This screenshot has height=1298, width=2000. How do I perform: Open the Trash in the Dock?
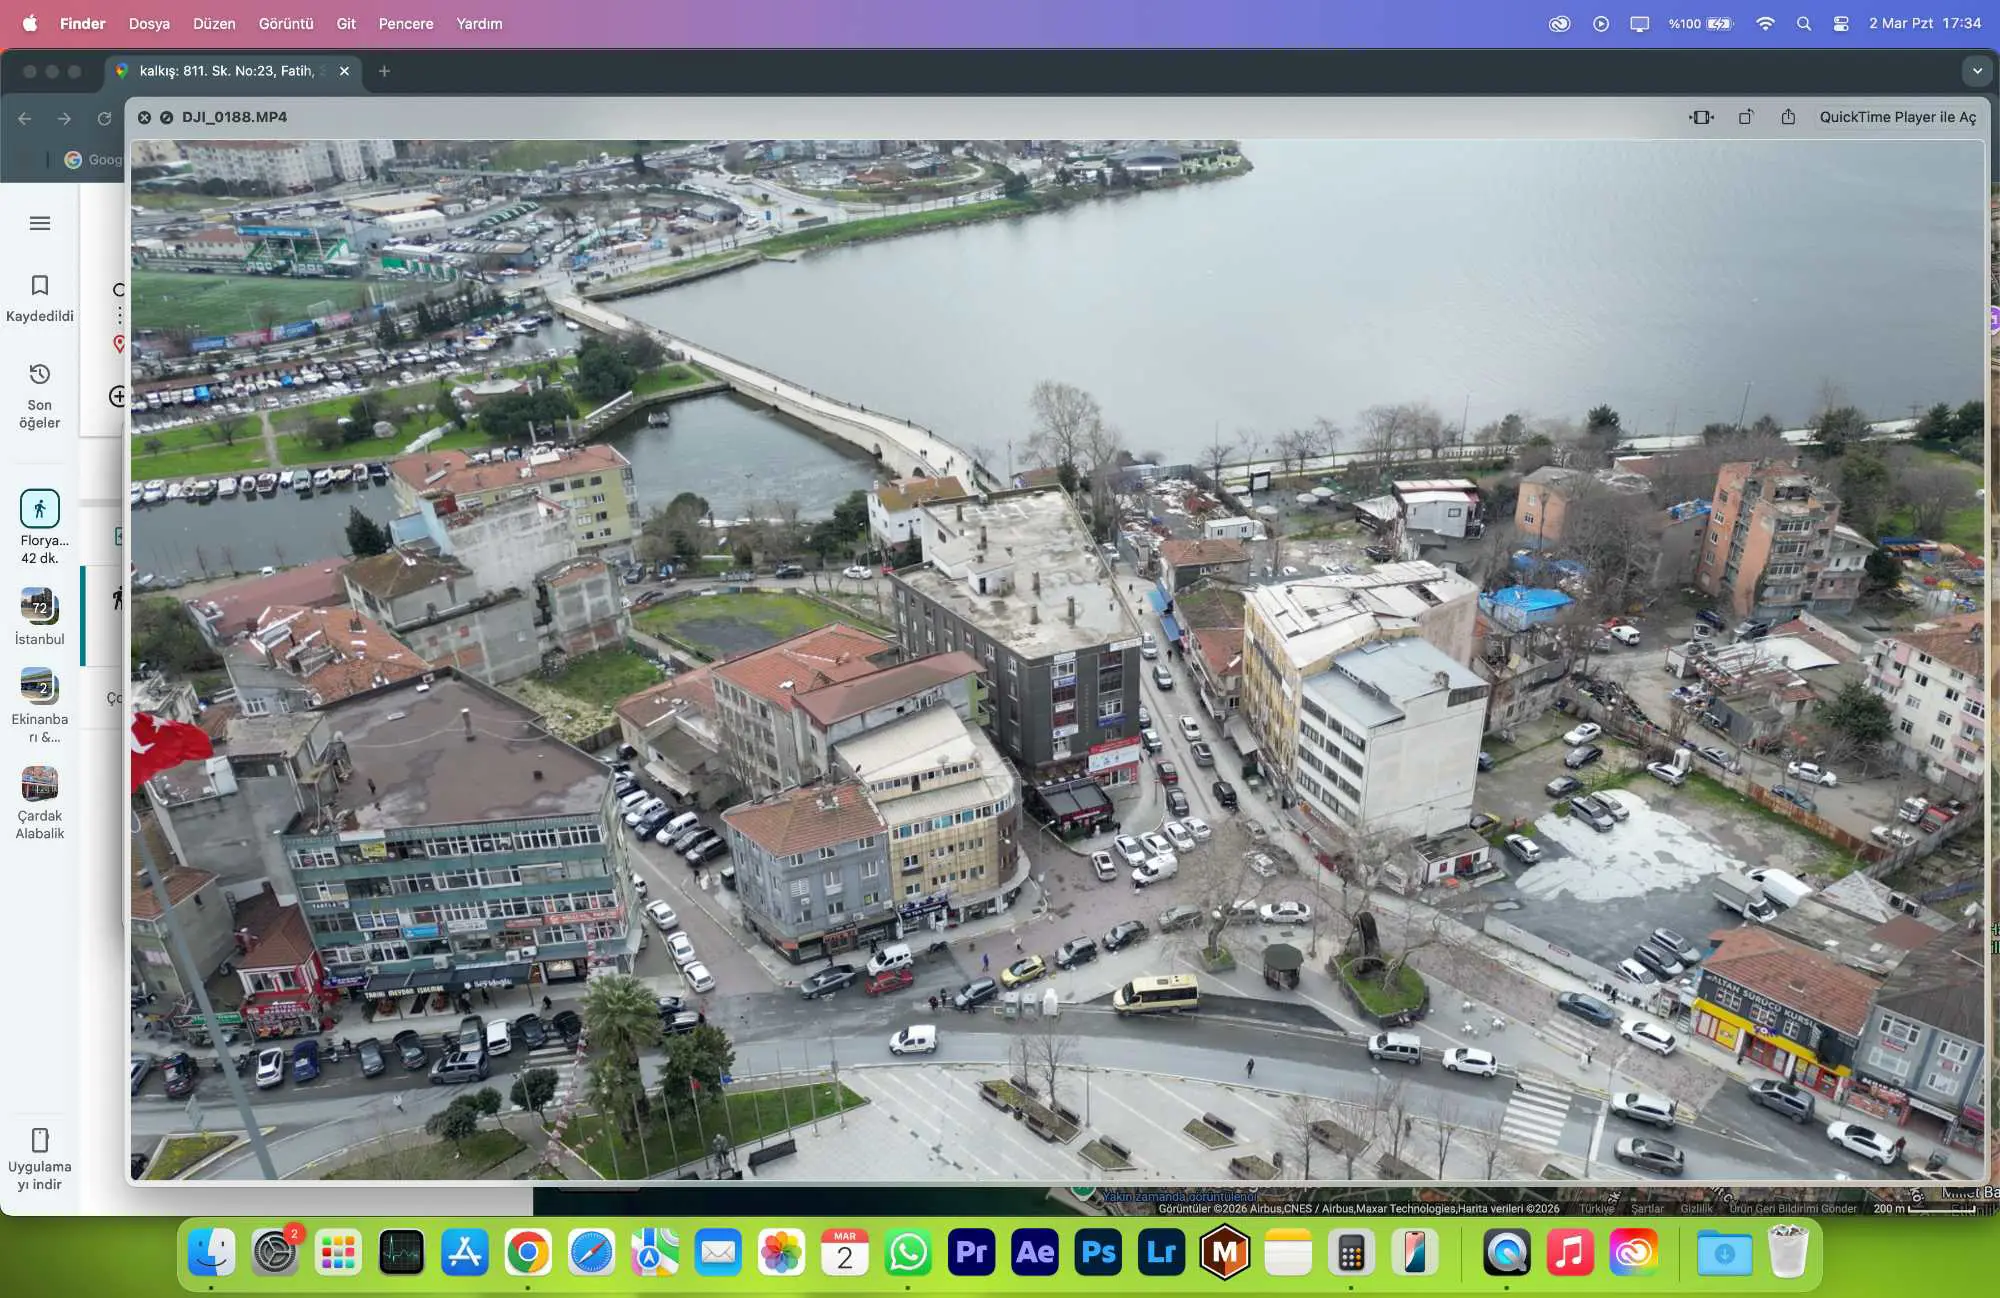pyautogui.click(x=1788, y=1252)
